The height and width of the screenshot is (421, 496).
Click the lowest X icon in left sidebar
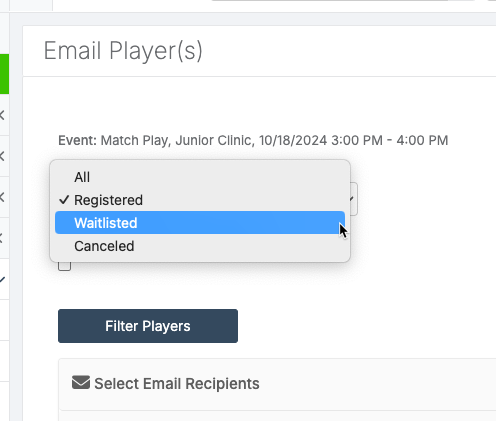tap(2, 238)
